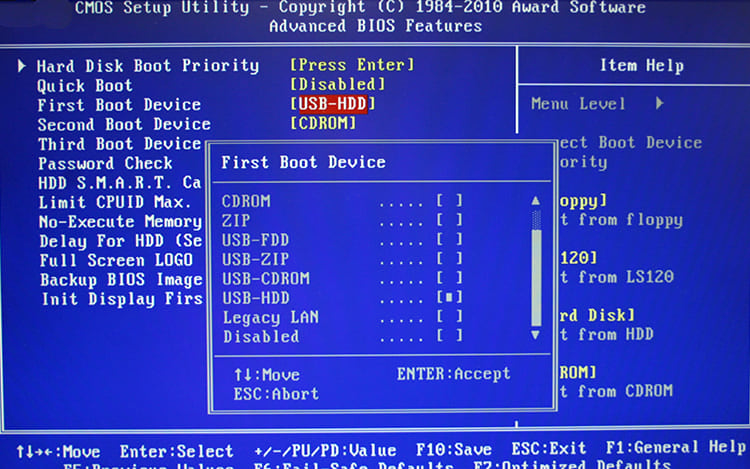Open the highlighted USB-HDD value field
Viewport: 750px width, 469px height.
click(333, 104)
